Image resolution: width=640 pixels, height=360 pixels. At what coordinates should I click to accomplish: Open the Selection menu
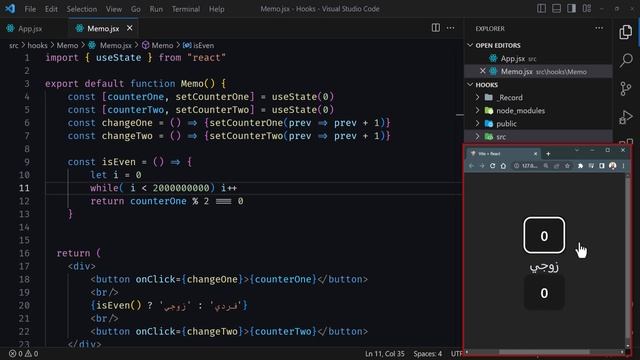point(82,9)
